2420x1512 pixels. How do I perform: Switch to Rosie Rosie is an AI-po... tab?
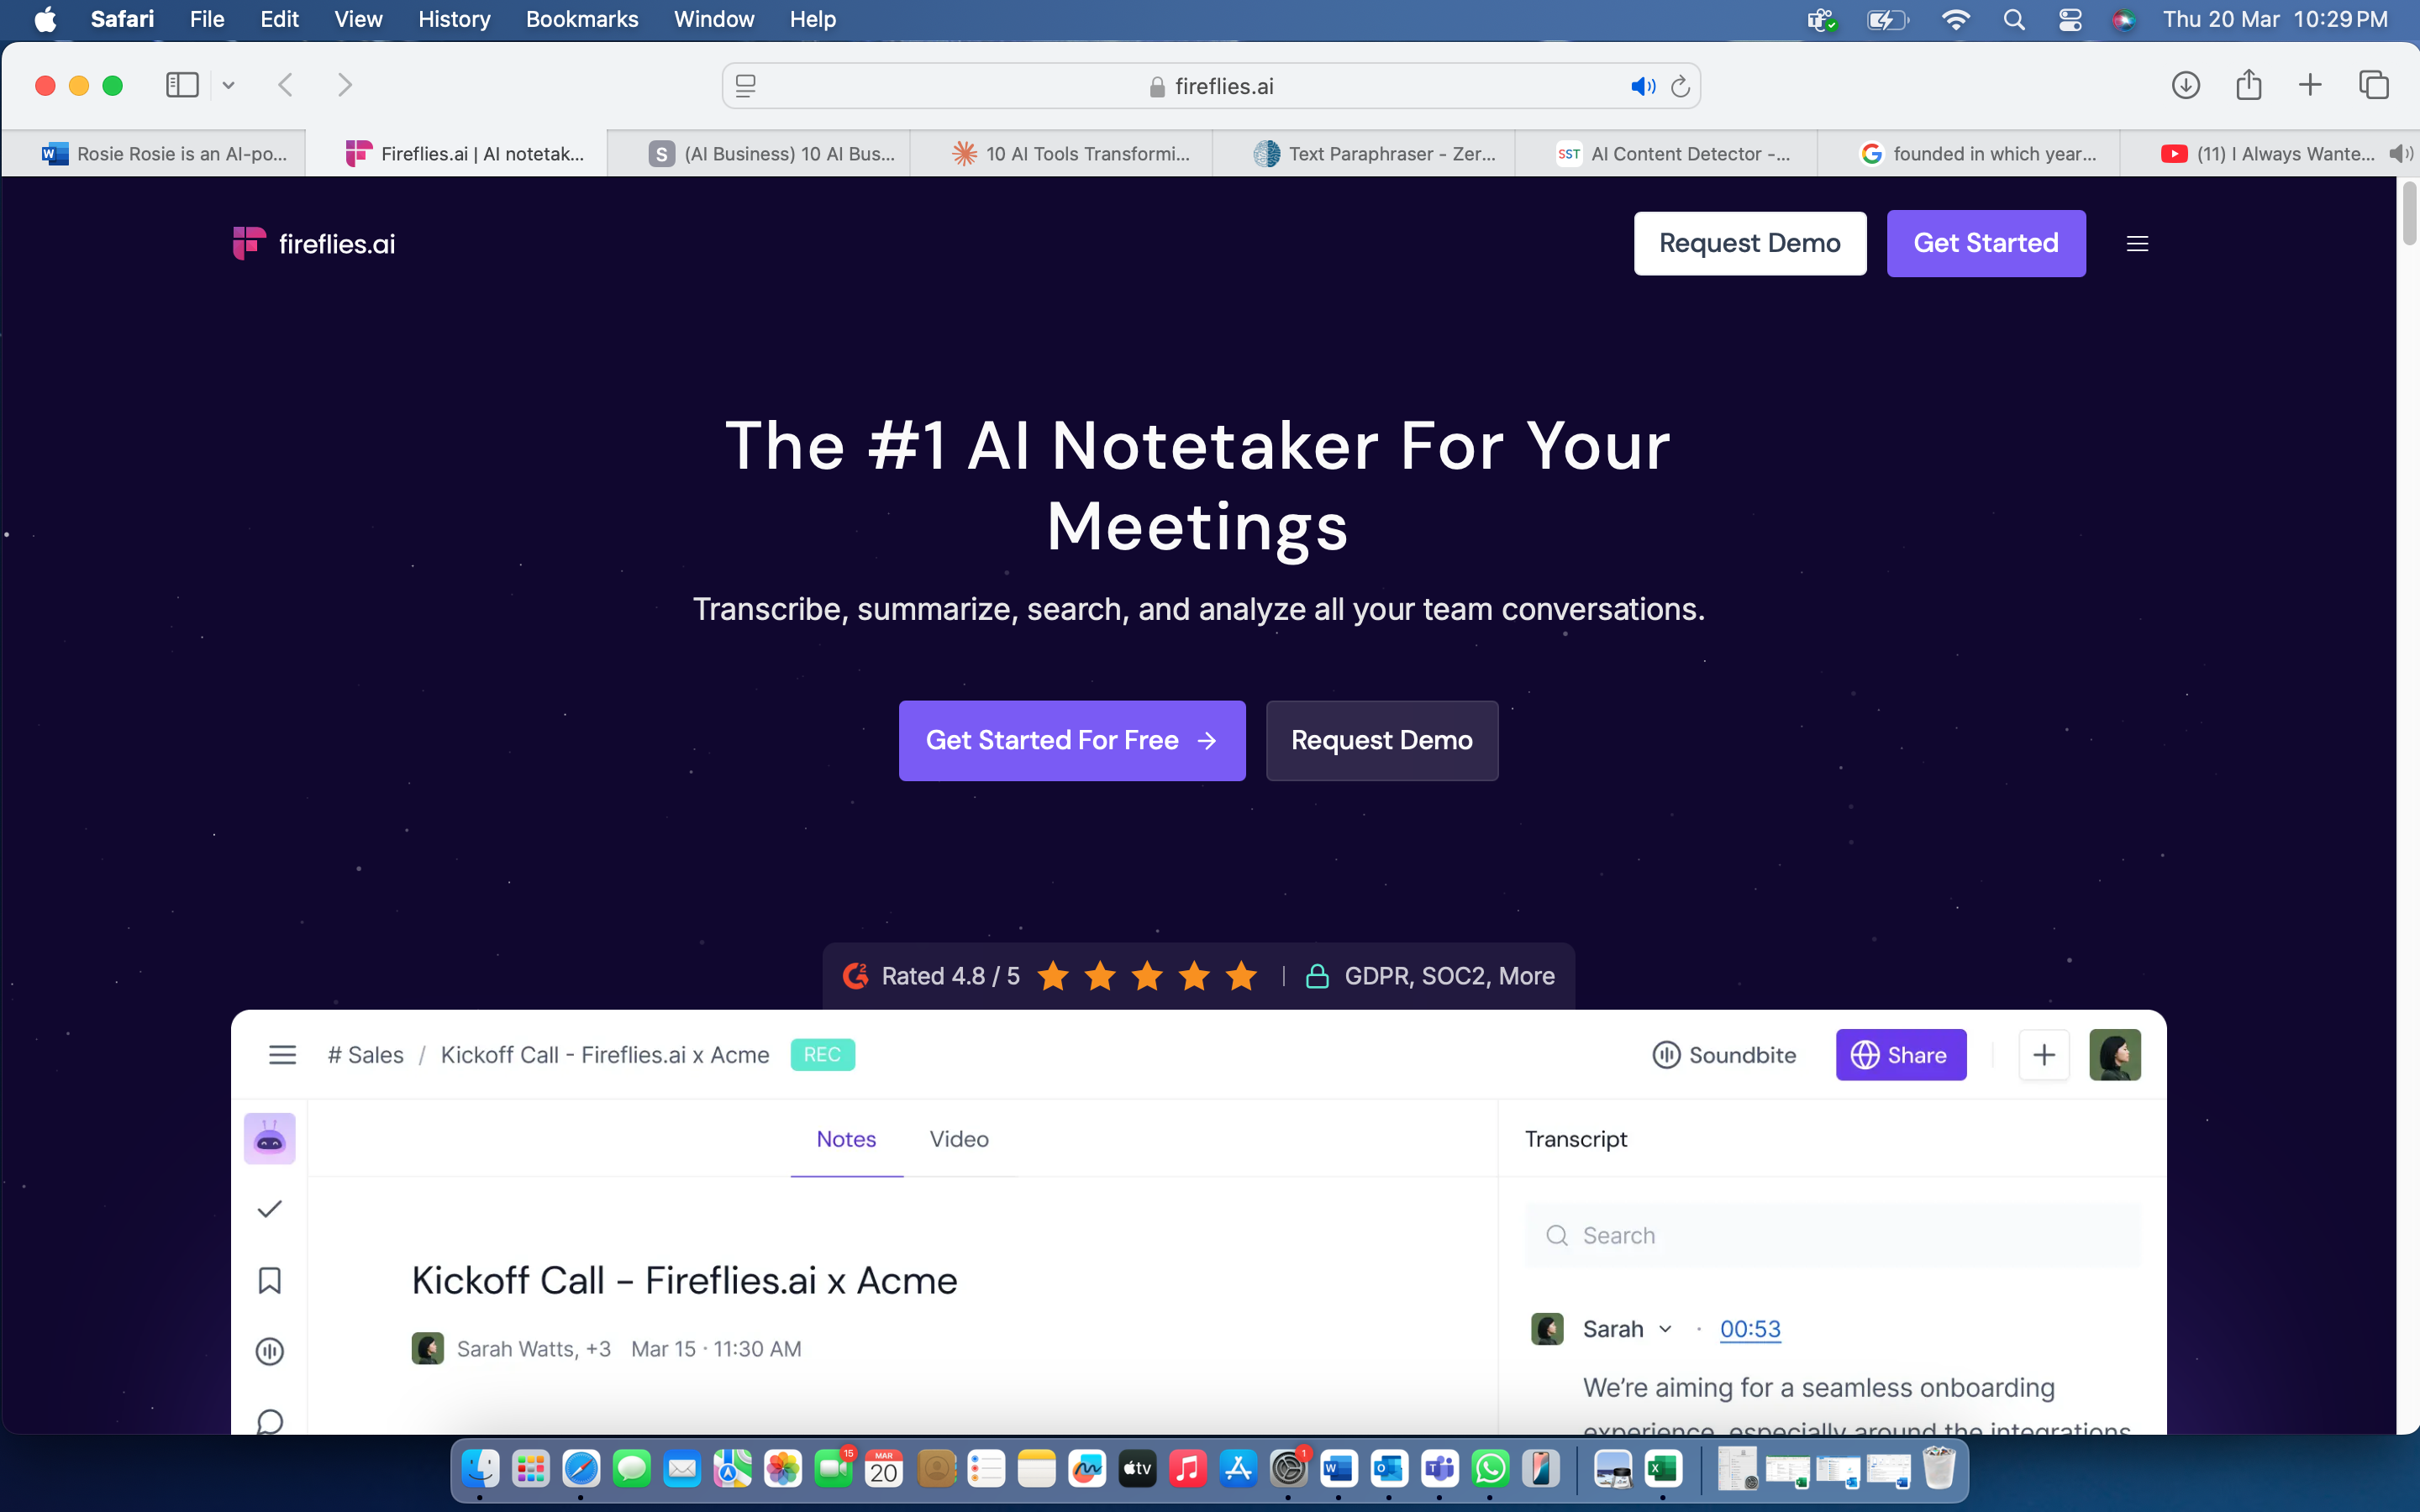click(155, 153)
